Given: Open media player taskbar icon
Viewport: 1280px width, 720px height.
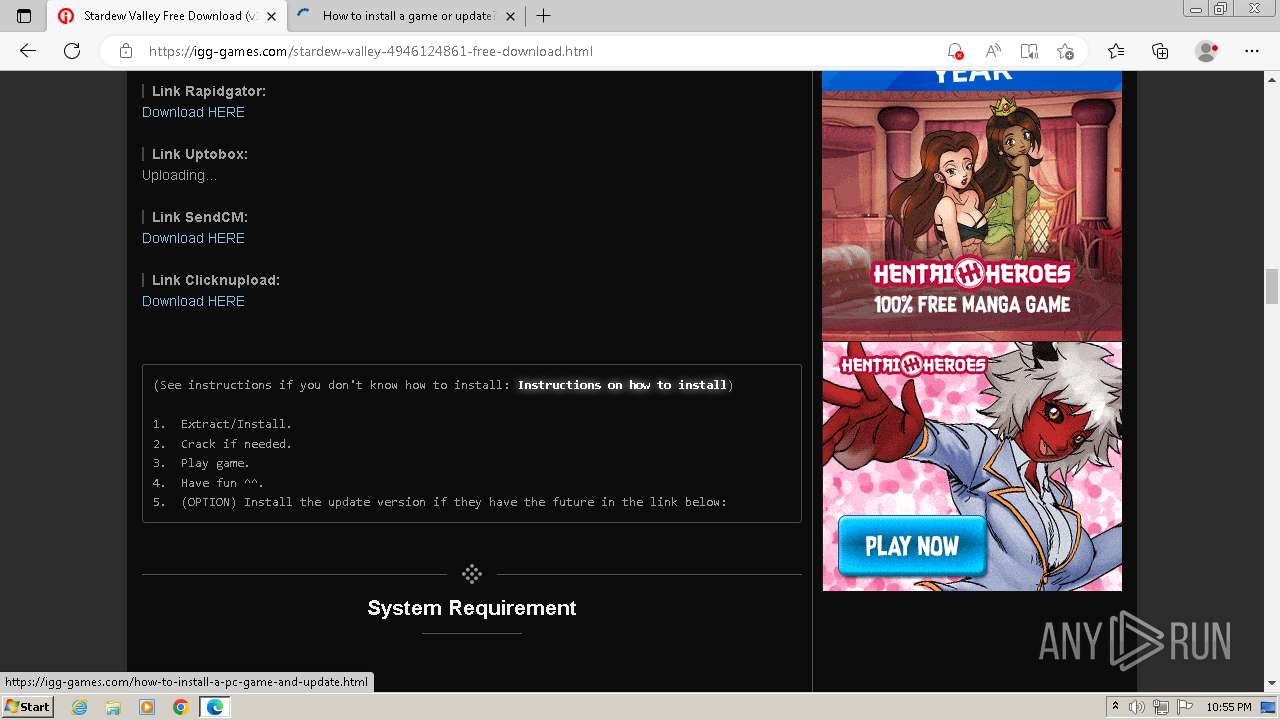Looking at the screenshot, I should (147, 707).
